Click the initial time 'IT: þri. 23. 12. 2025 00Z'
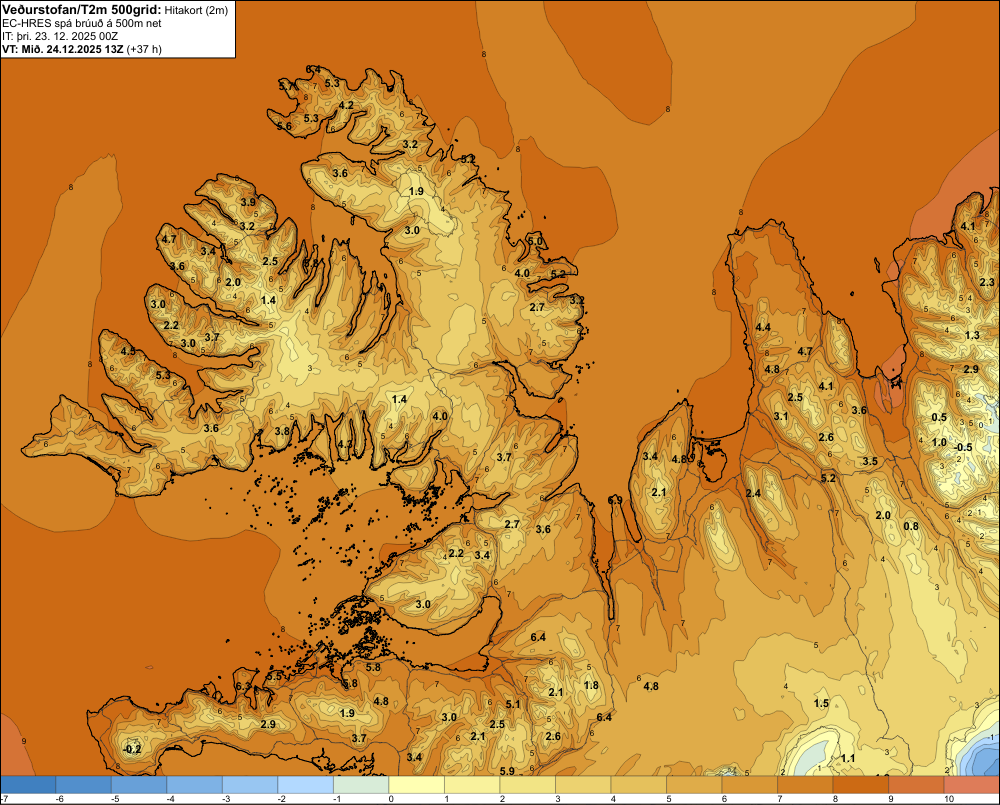Viewport: 1000px width, 805px height. coord(60,36)
